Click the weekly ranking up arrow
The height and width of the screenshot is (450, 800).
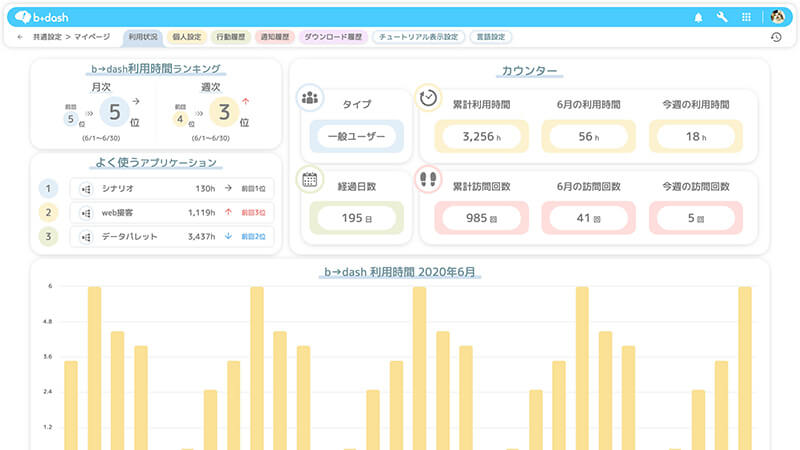(x=245, y=101)
